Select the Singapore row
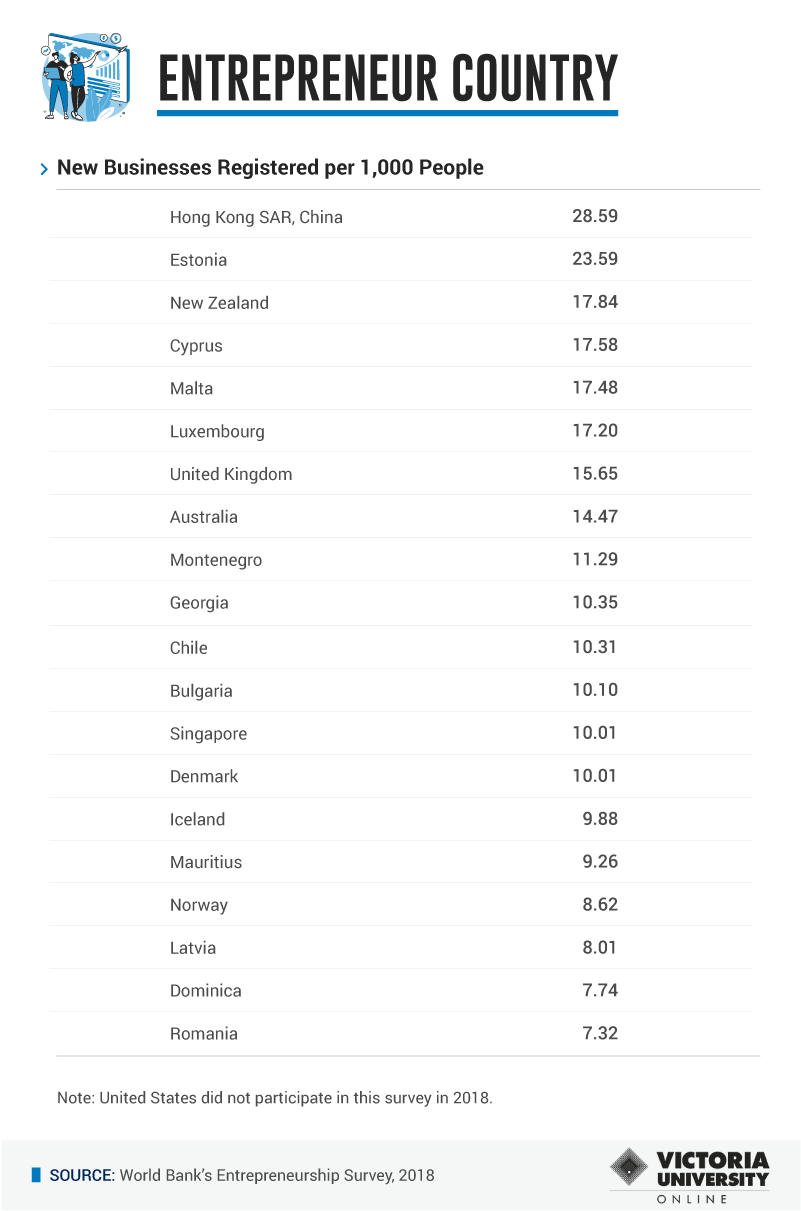801x1211 pixels. coord(408,733)
